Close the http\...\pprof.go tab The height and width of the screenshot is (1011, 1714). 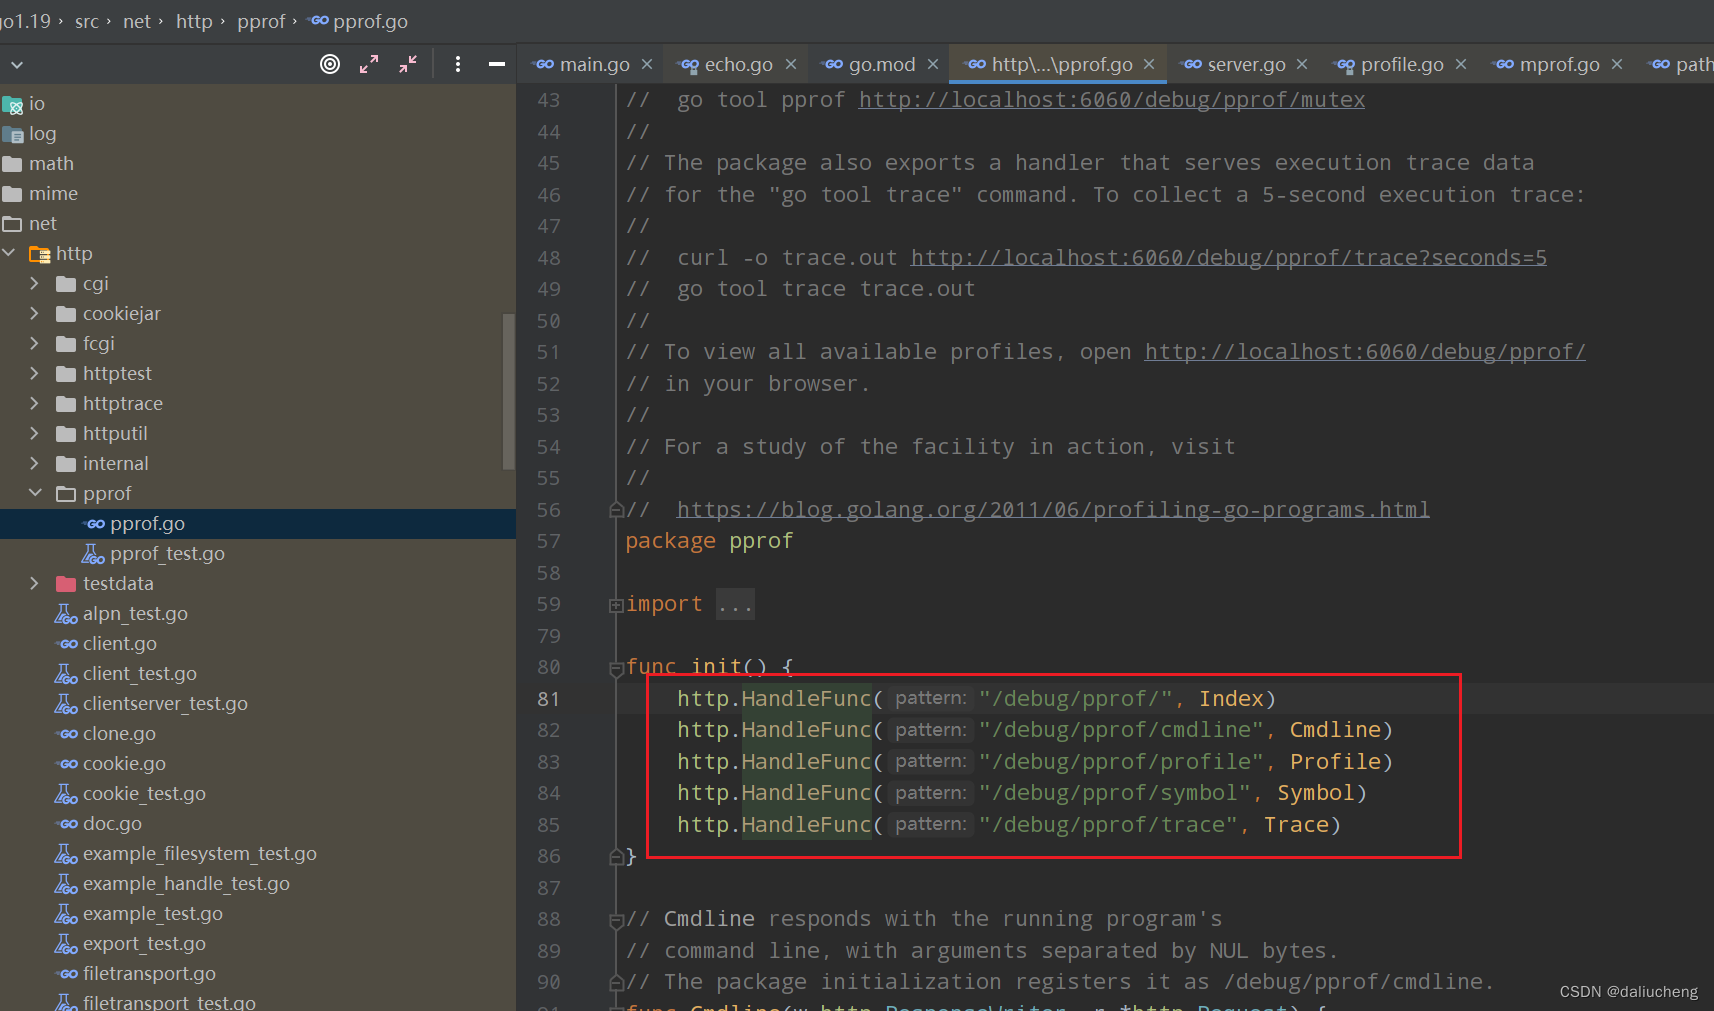1149,64
